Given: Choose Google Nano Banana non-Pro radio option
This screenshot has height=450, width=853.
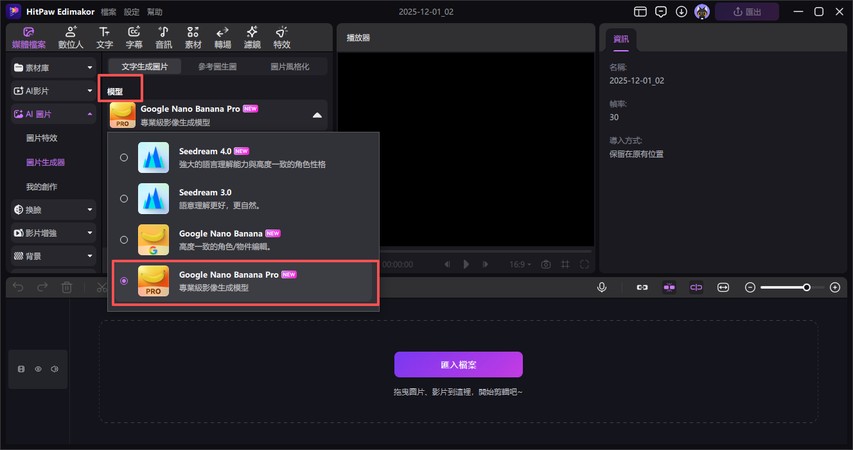Looking at the screenshot, I should click(124, 240).
